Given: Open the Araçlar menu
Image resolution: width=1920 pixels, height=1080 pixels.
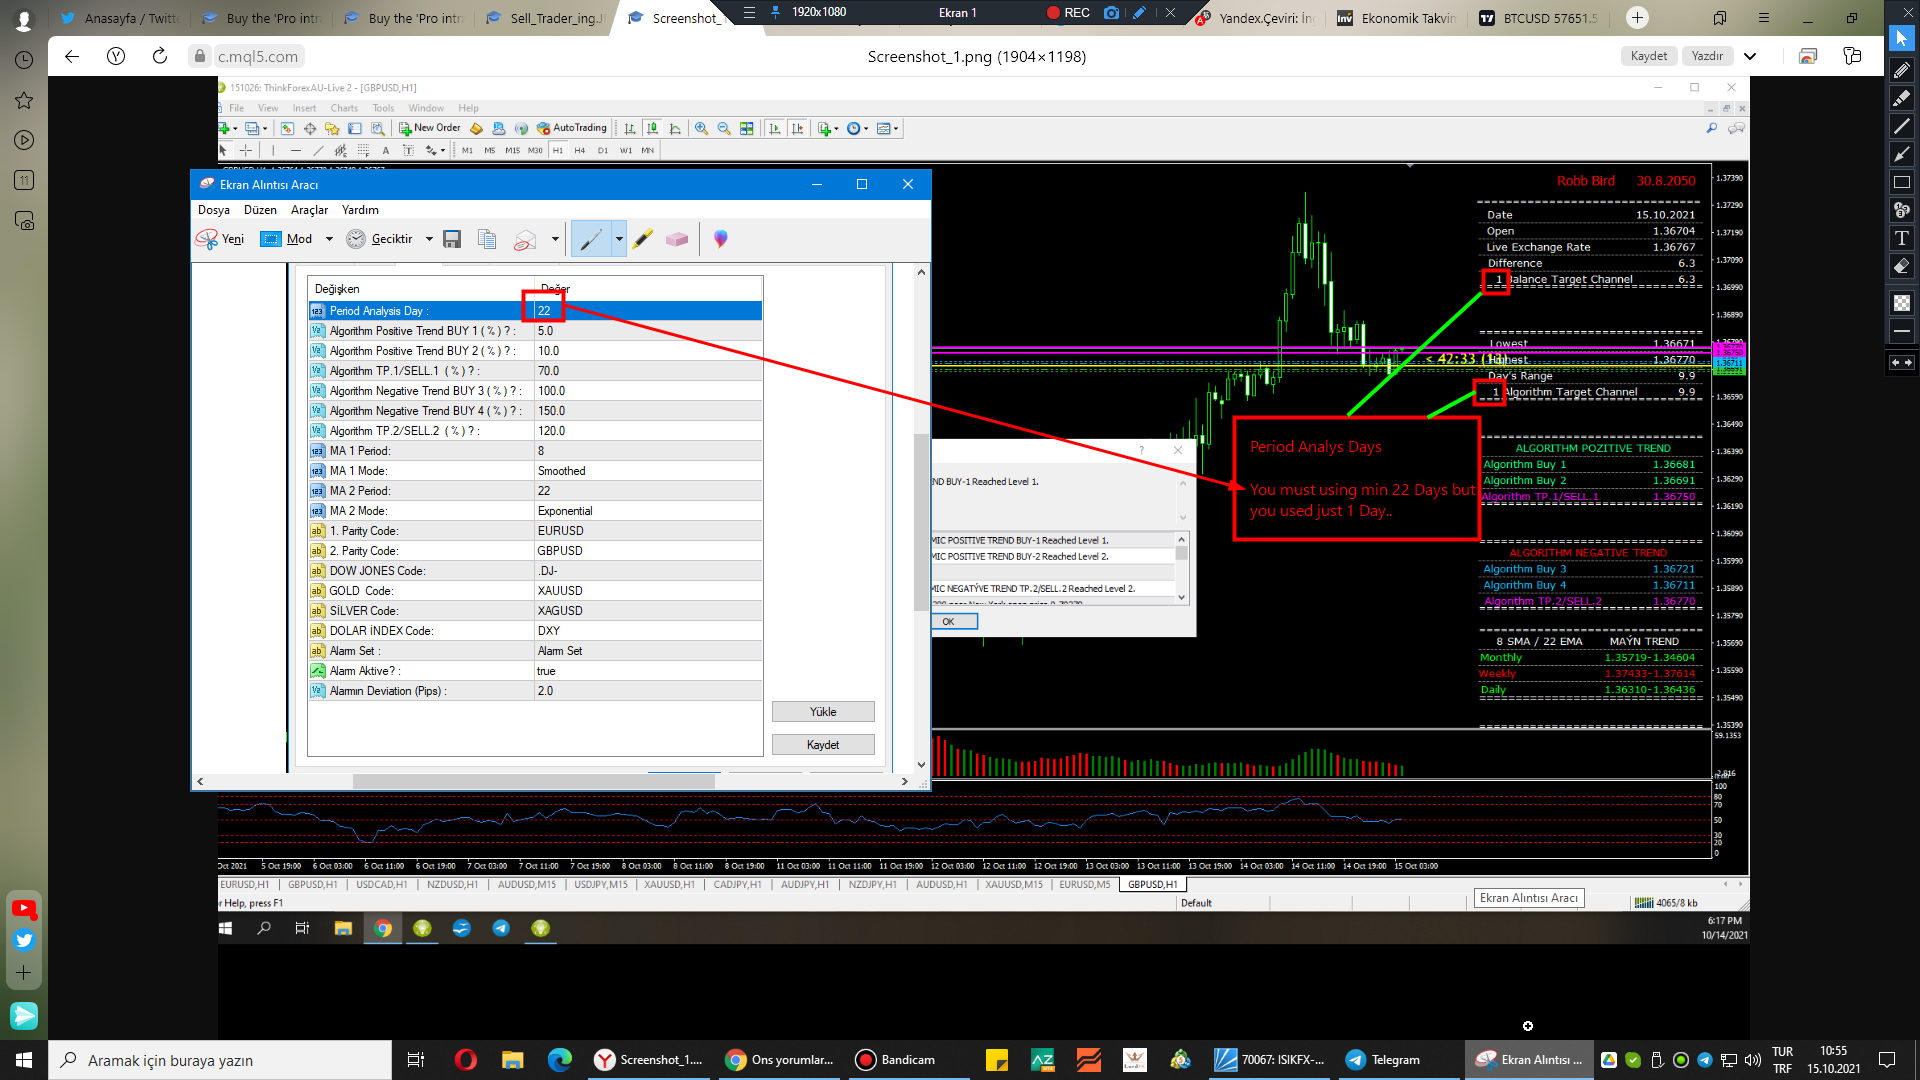Looking at the screenshot, I should tap(309, 210).
